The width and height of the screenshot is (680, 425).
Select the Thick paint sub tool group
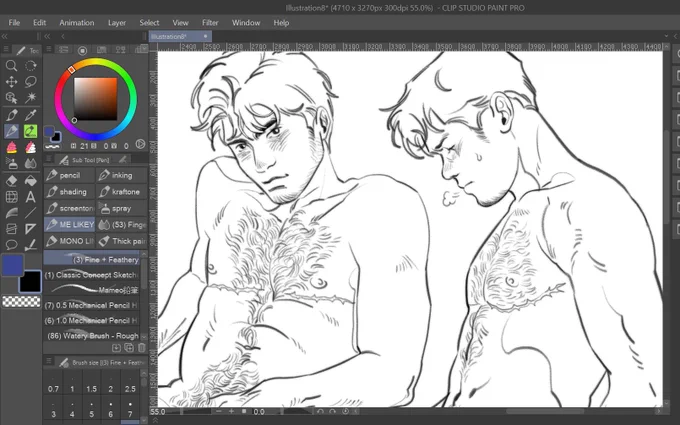(x=121, y=241)
